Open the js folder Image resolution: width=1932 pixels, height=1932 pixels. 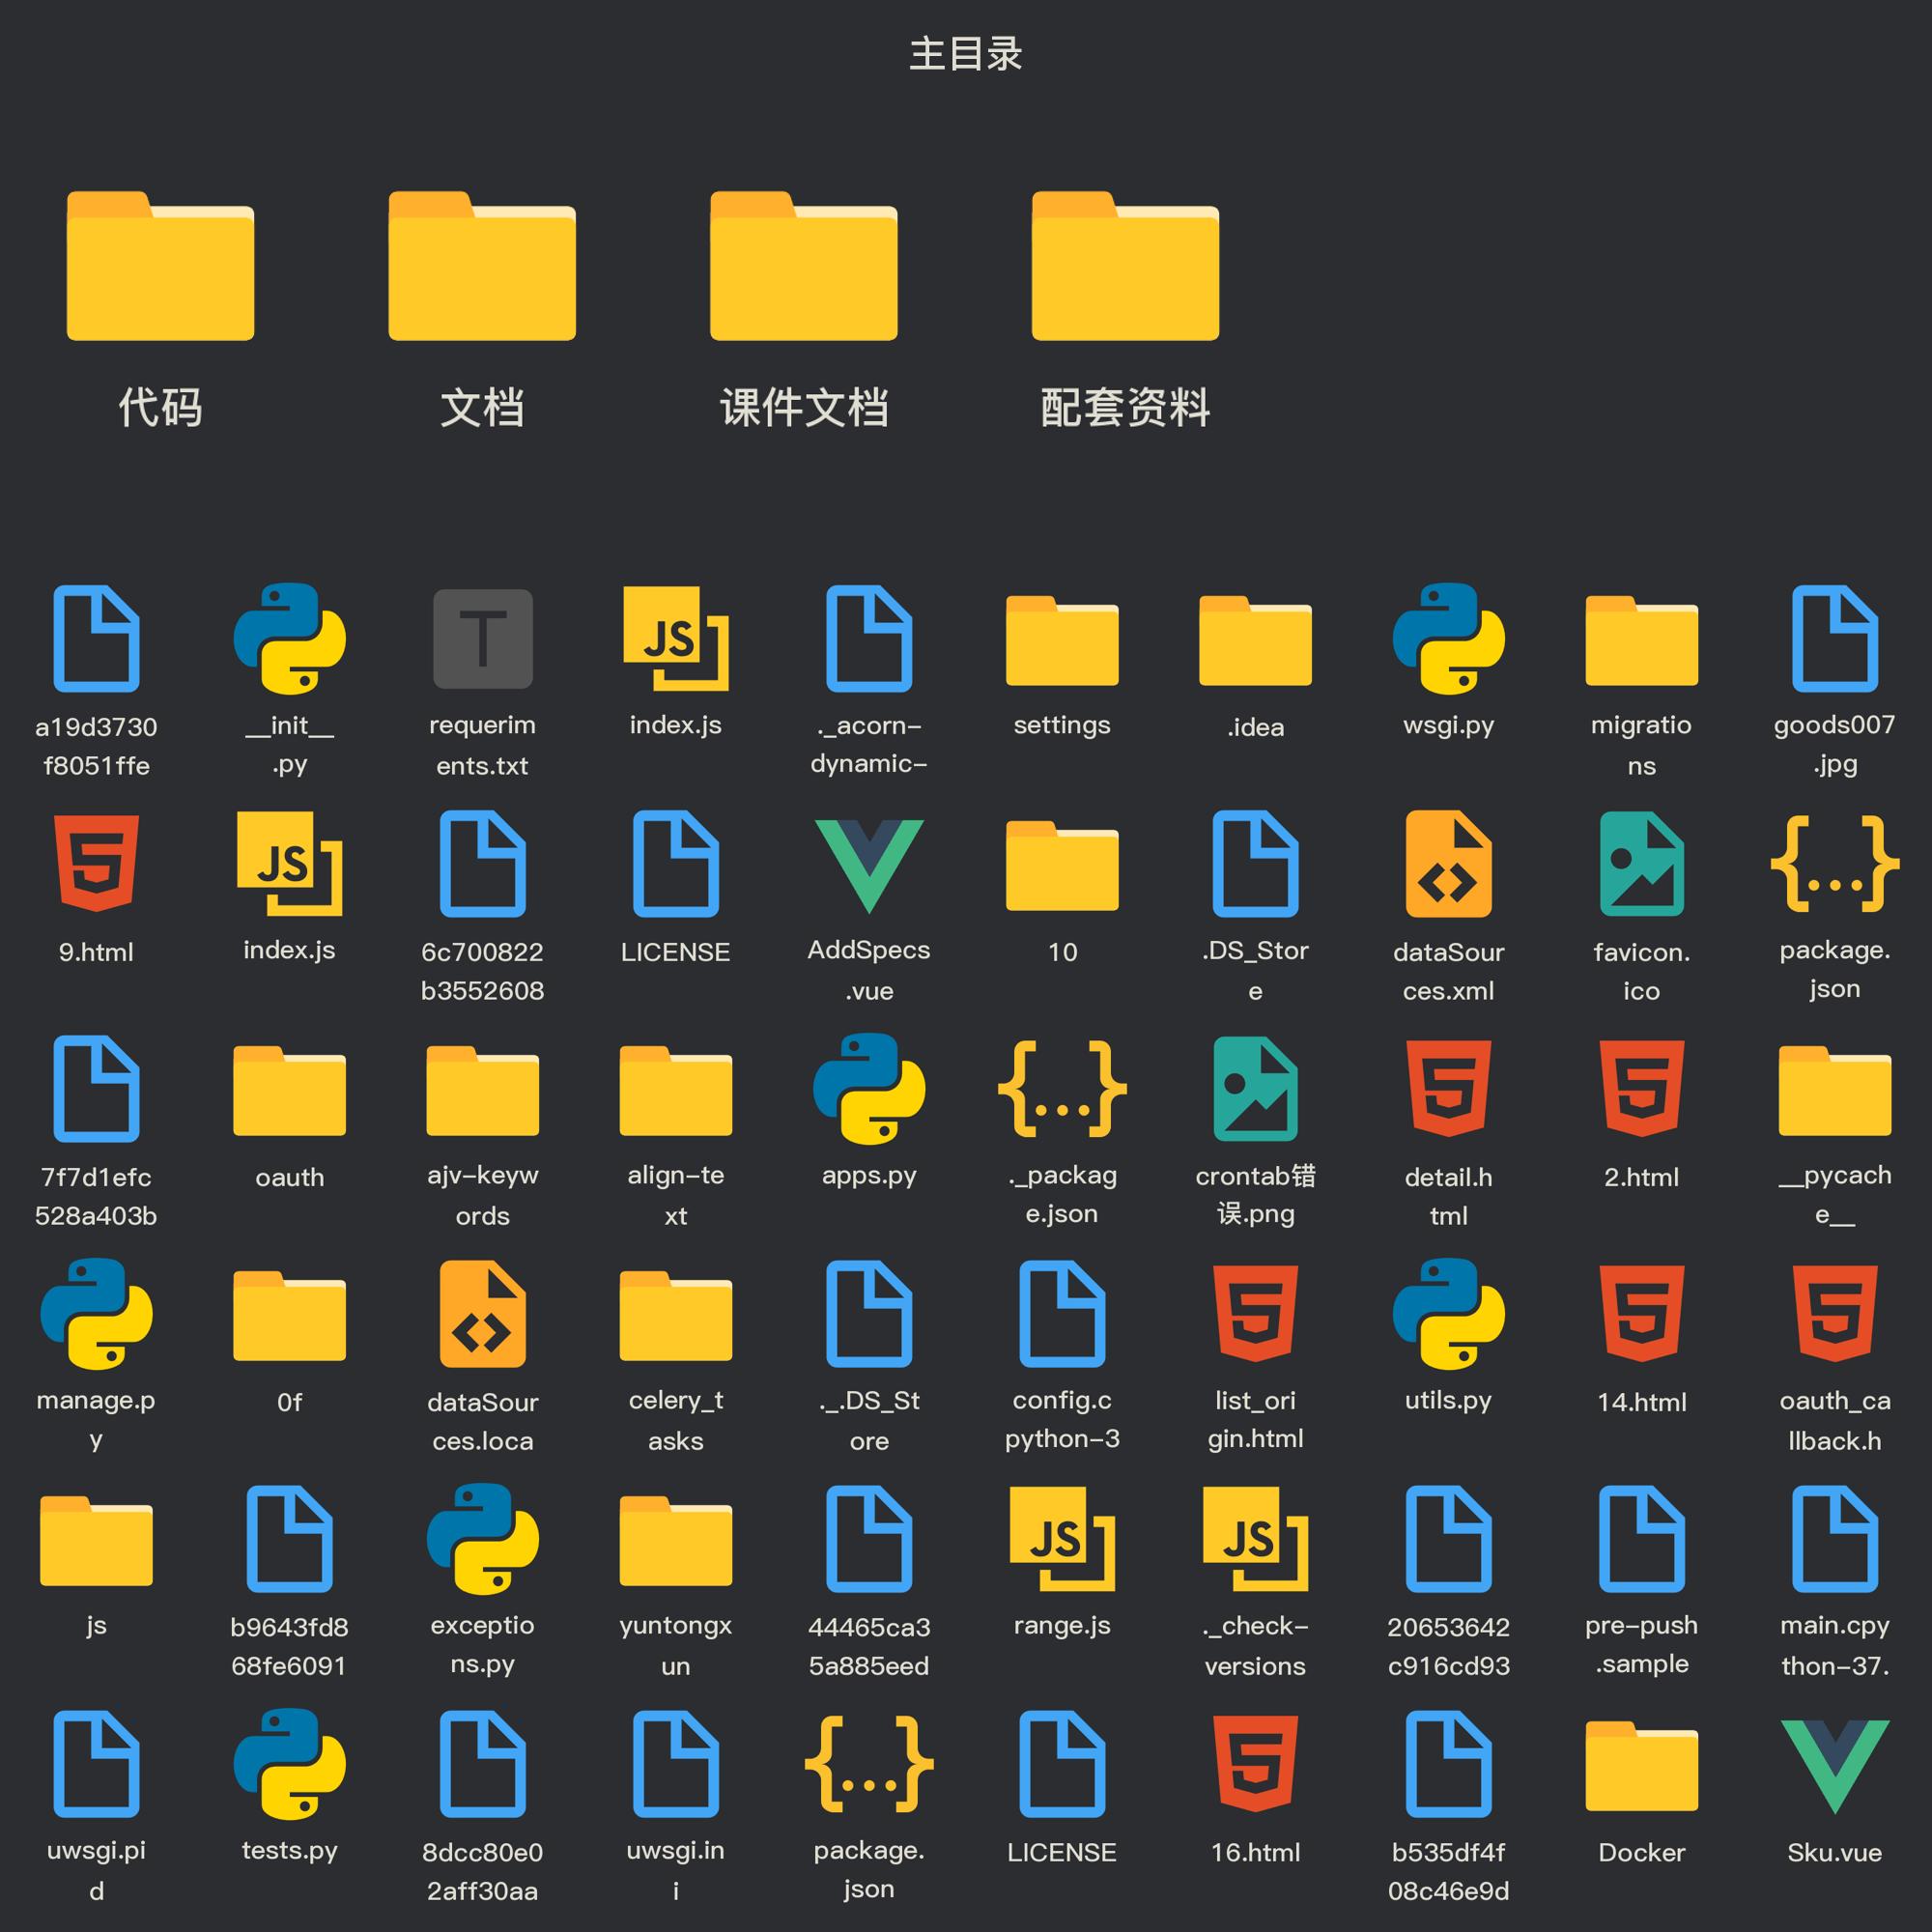pos(97,1540)
